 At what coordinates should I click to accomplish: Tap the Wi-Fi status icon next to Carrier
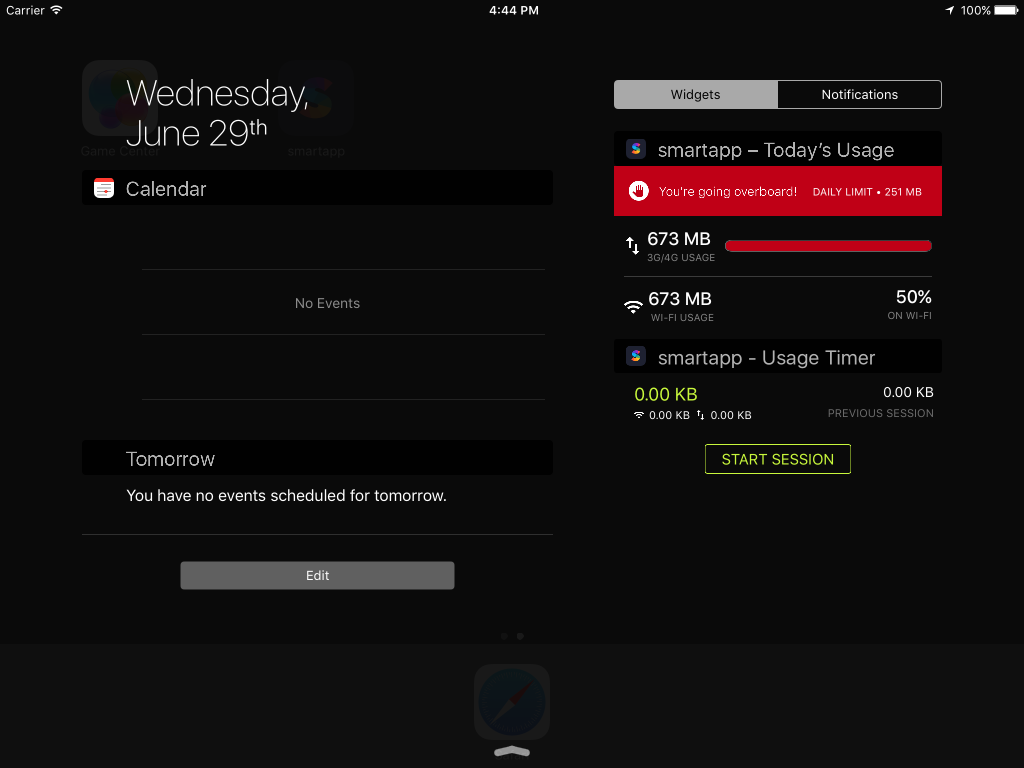[57, 10]
